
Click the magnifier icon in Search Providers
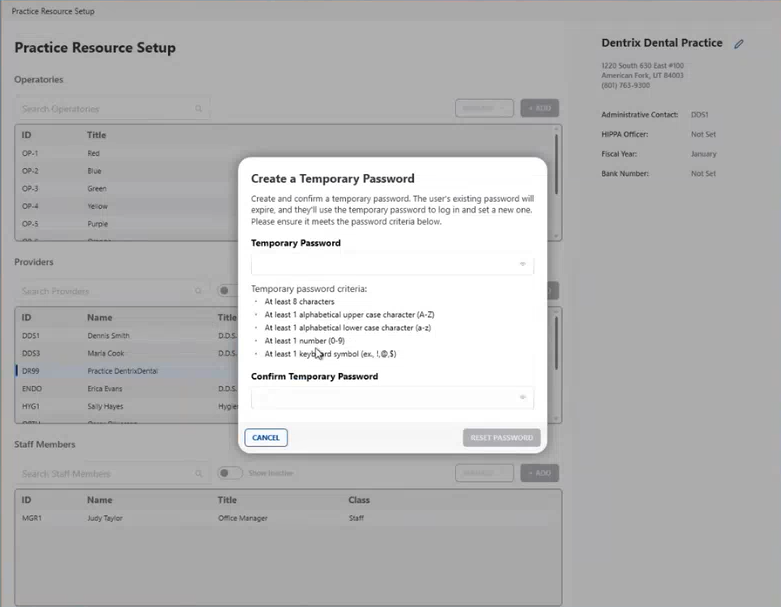(199, 292)
